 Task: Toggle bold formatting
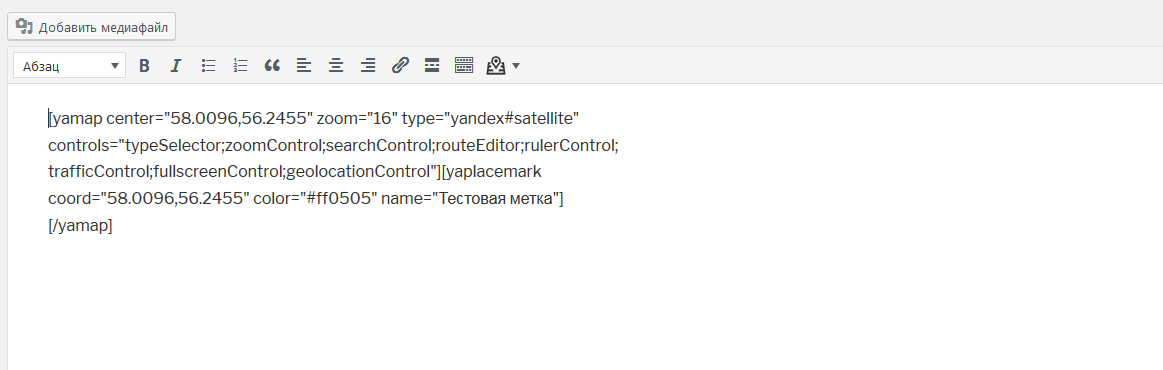(144, 66)
